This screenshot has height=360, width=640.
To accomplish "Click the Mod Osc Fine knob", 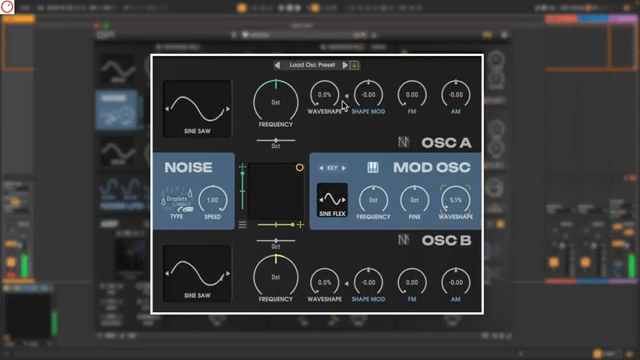I will [415, 200].
